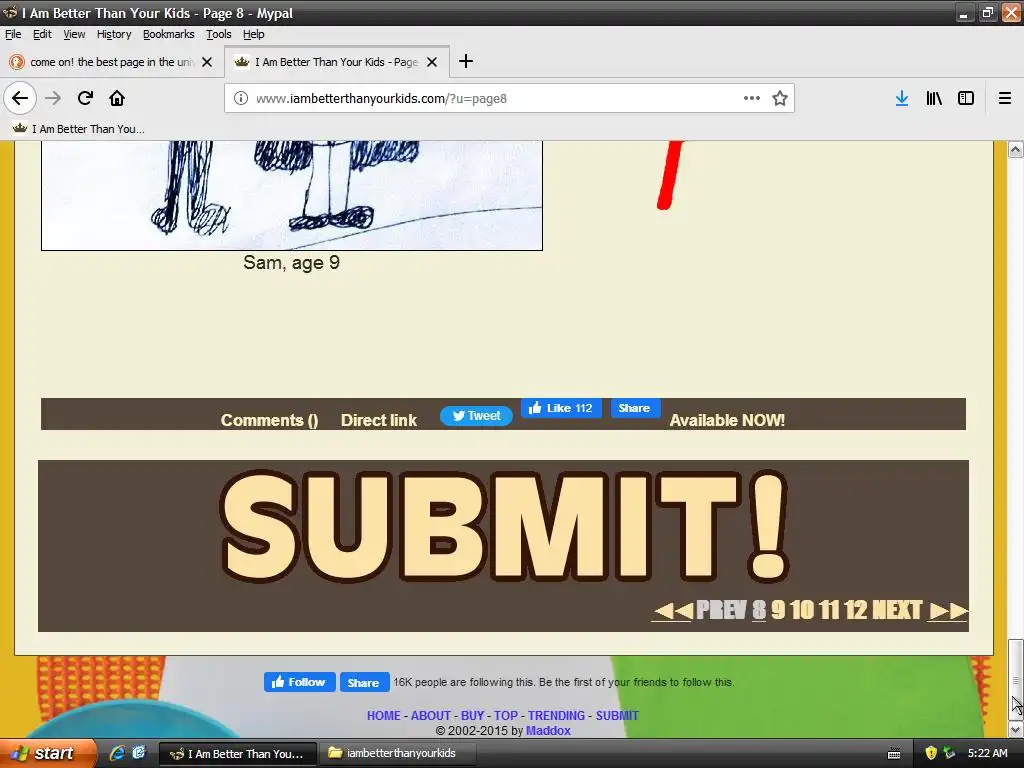
Task: Click the Facebook Like 112 button
Action: click(x=561, y=408)
